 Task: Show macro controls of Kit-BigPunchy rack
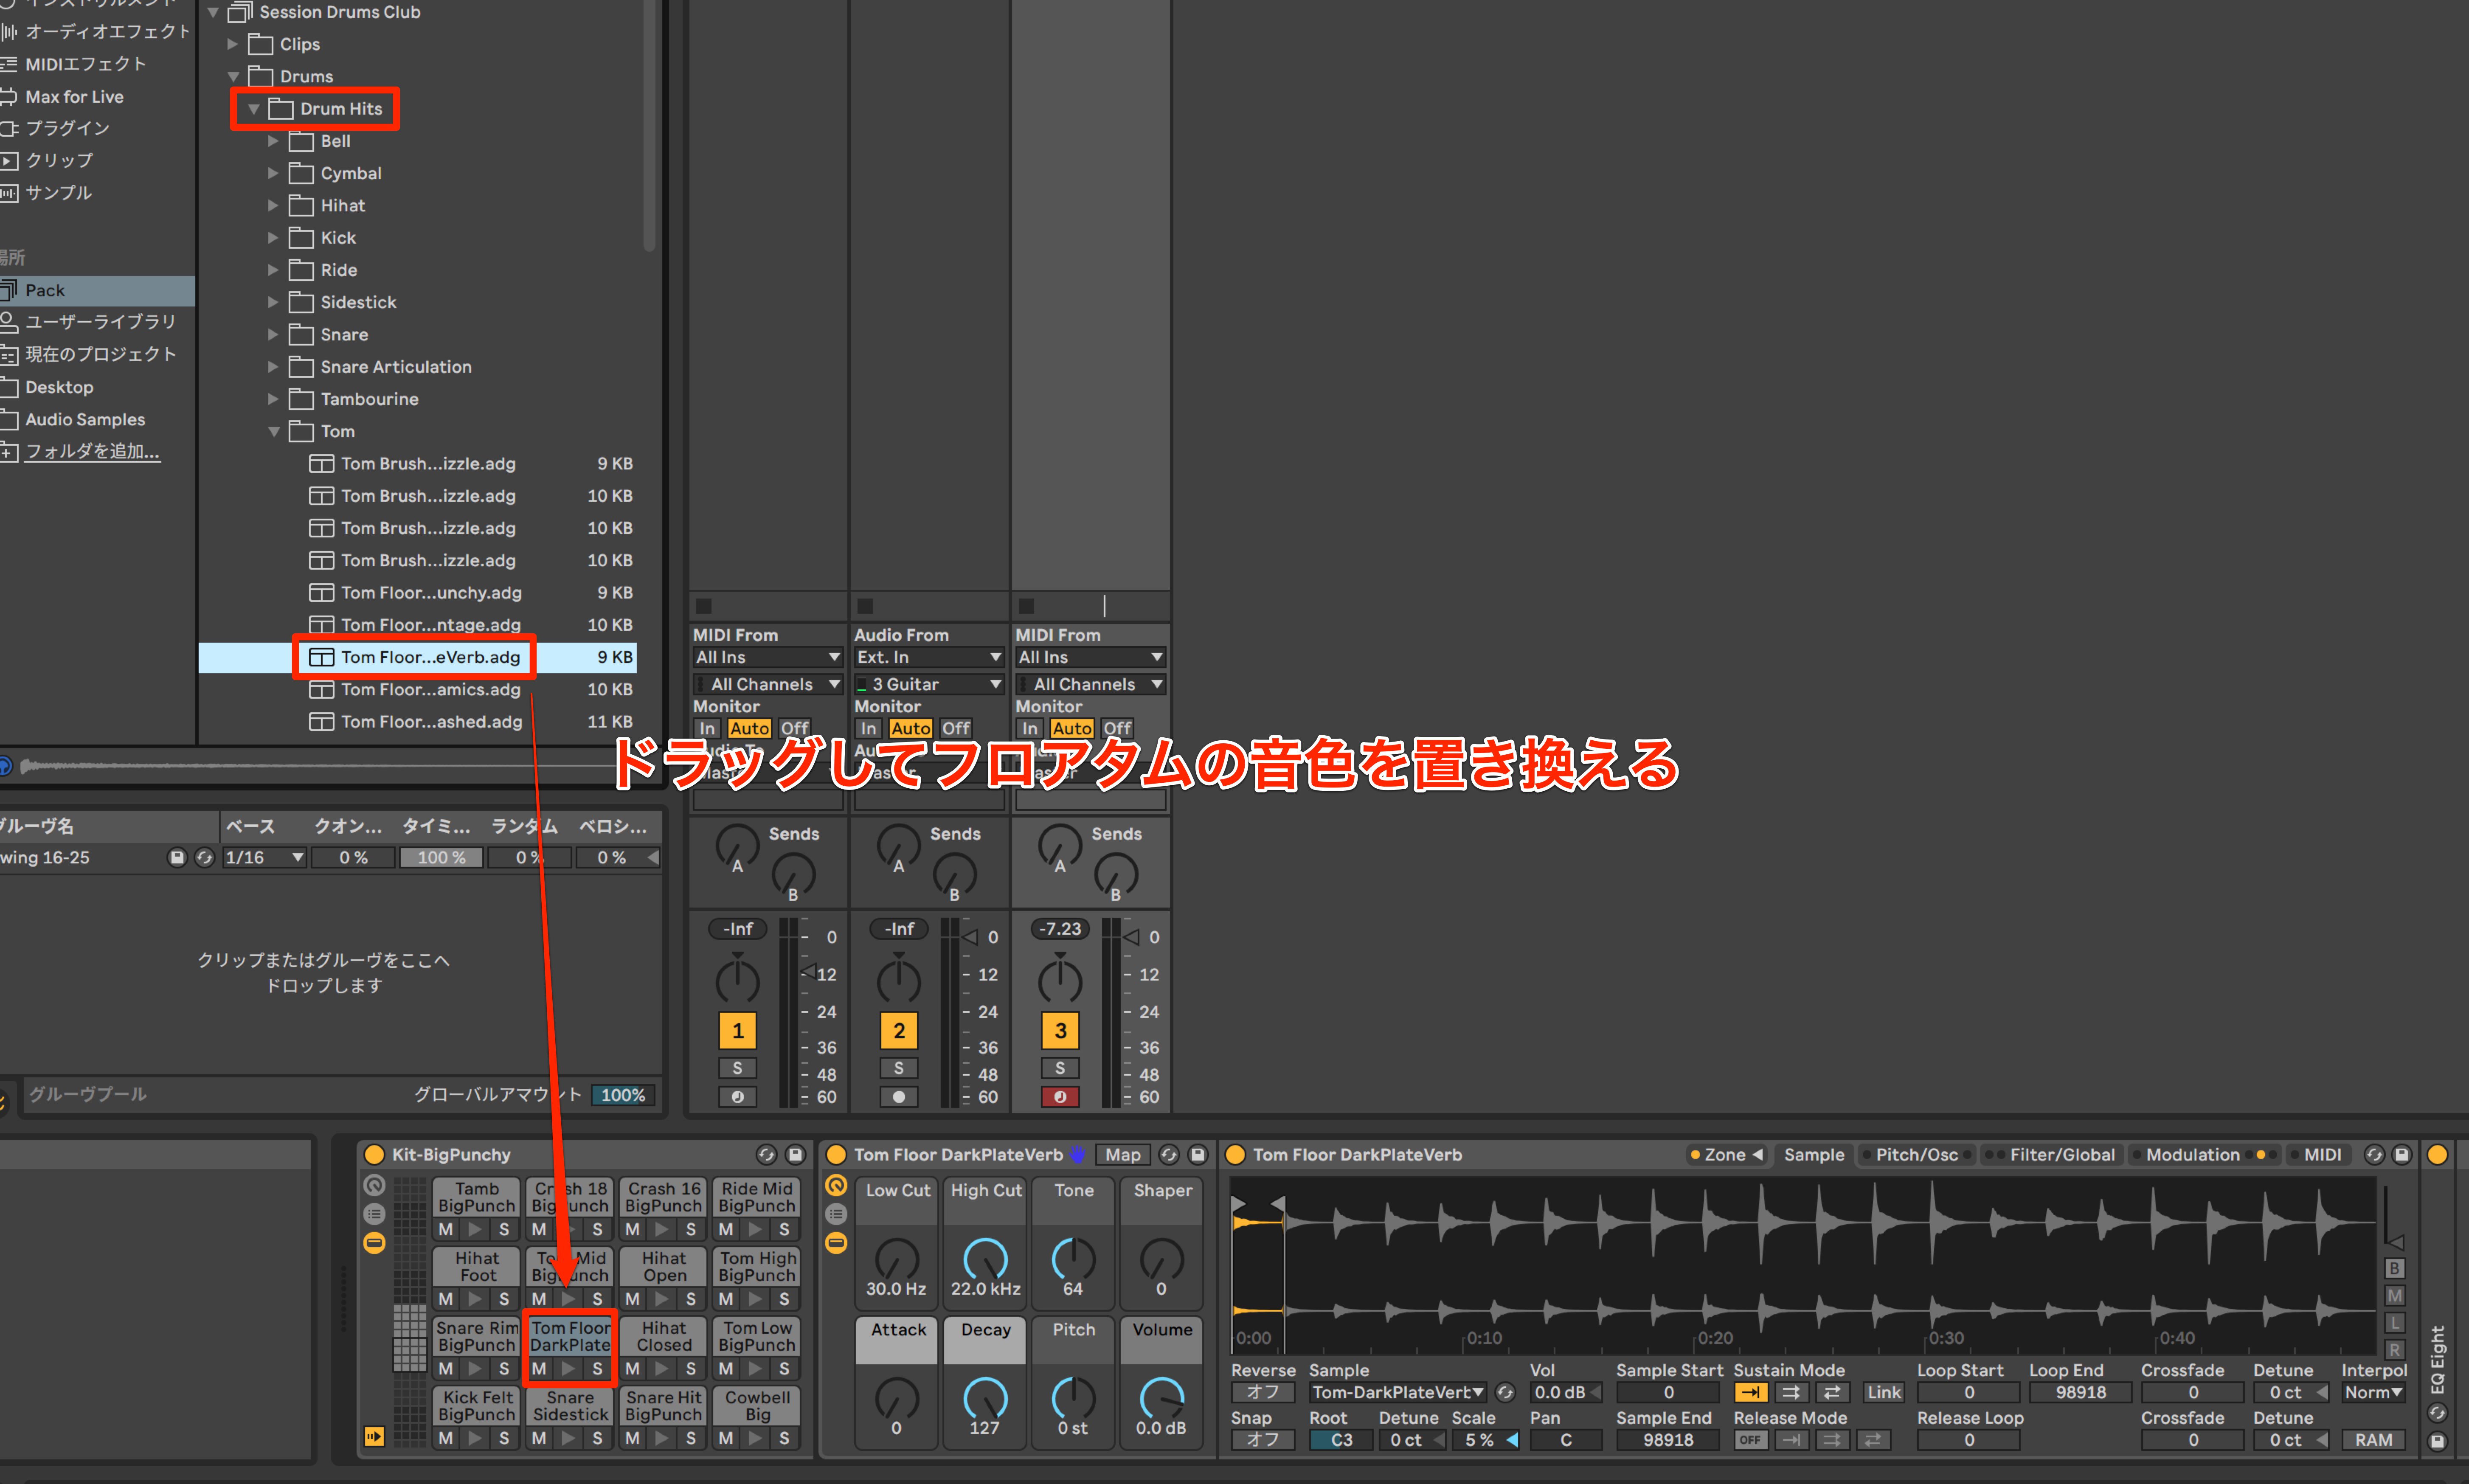(x=374, y=1186)
